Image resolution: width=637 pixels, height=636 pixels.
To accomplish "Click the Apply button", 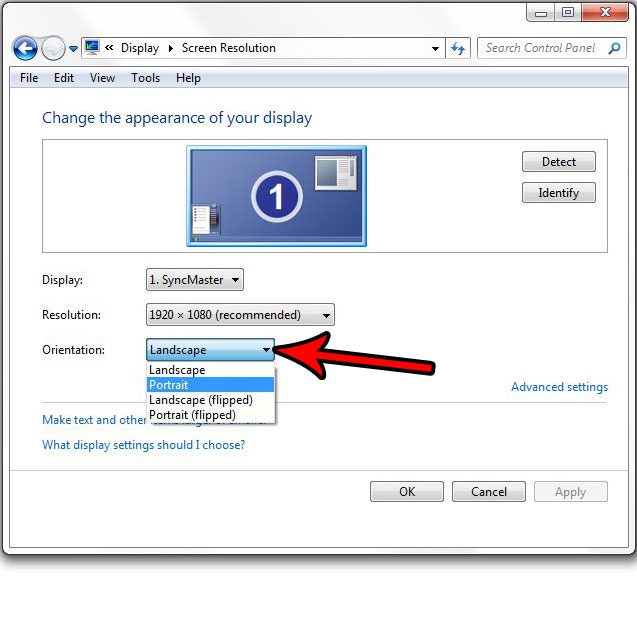I will click(x=571, y=491).
